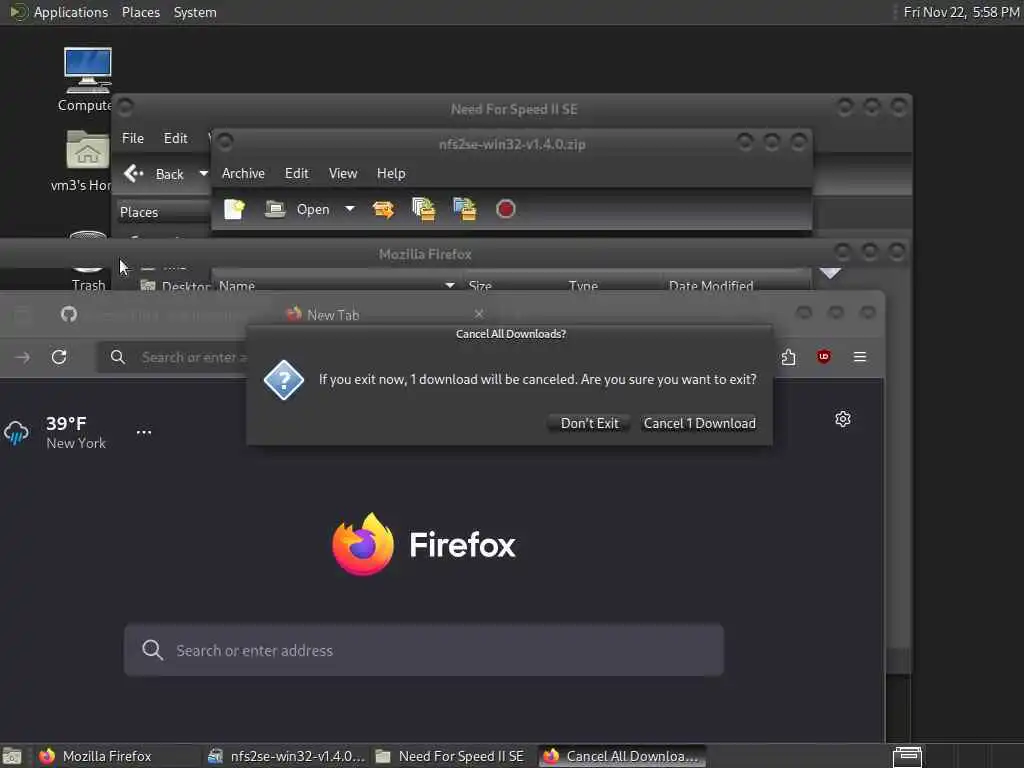Click the search magnifier in address bar
The width and height of the screenshot is (1024, 768).
tap(118, 357)
